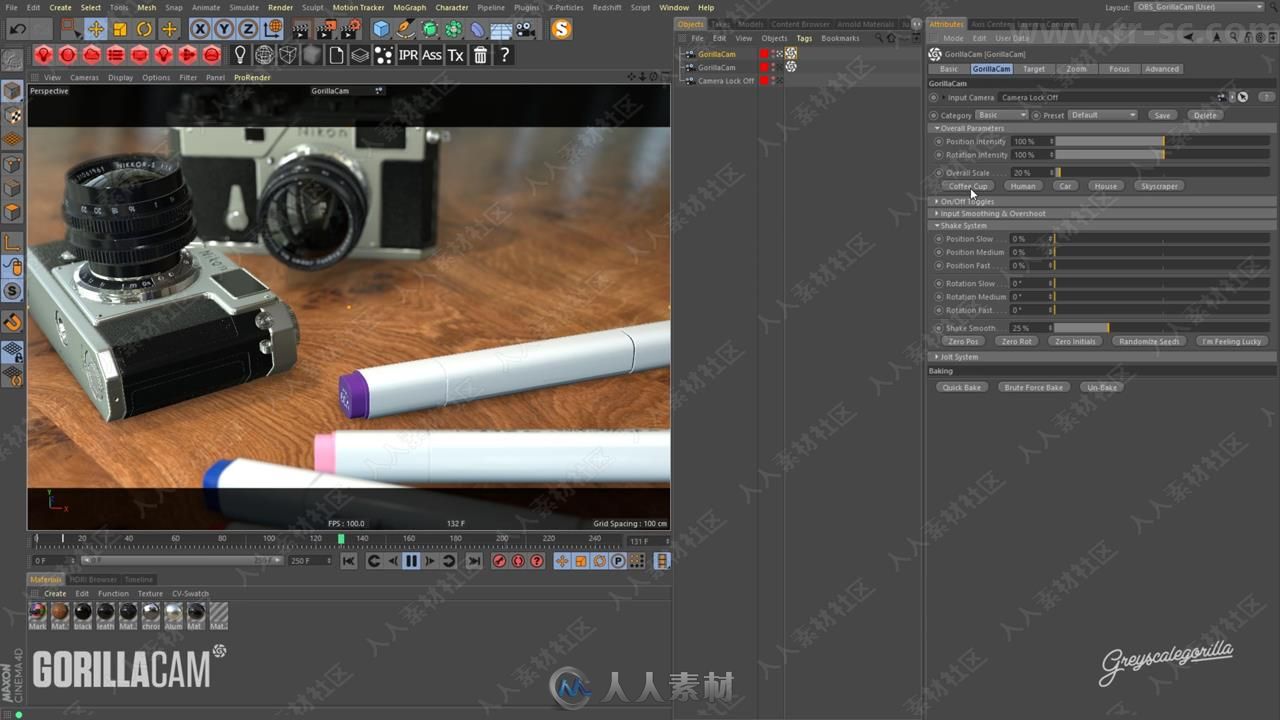1280x720 pixels.
Task: Click the Ass toolbar icon
Action: 432,55
